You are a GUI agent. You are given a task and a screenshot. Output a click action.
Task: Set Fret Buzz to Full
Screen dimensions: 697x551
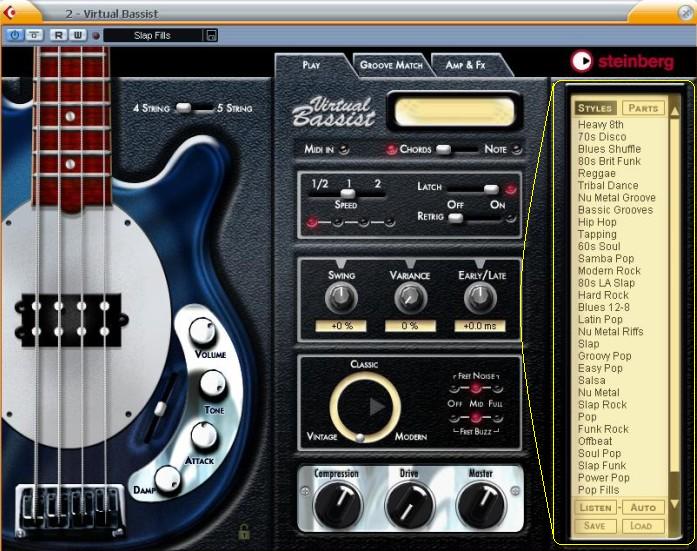pyautogui.click(x=497, y=418)
